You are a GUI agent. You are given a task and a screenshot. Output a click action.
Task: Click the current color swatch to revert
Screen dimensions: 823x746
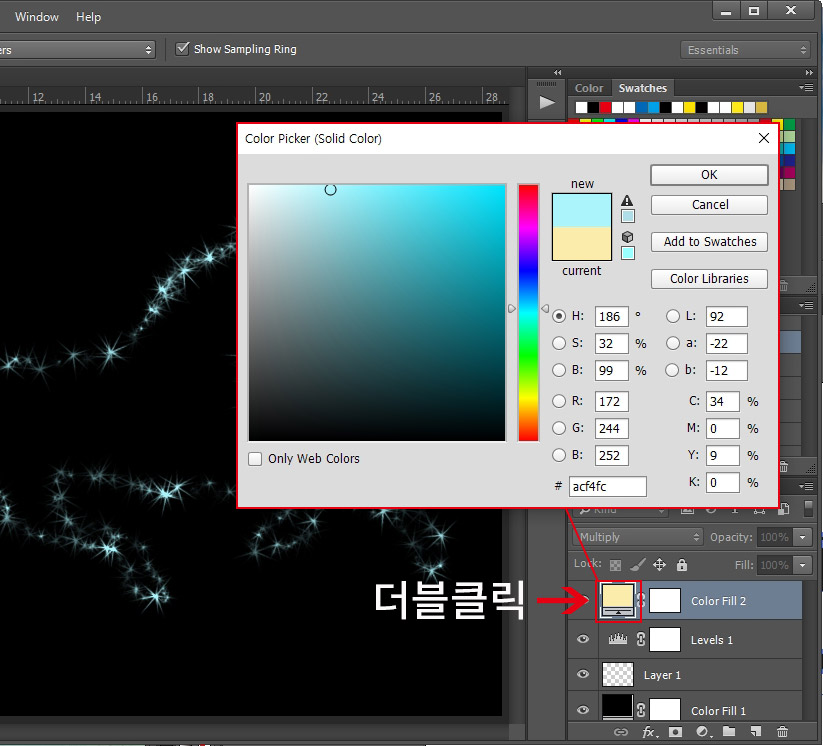coord(582,244)
